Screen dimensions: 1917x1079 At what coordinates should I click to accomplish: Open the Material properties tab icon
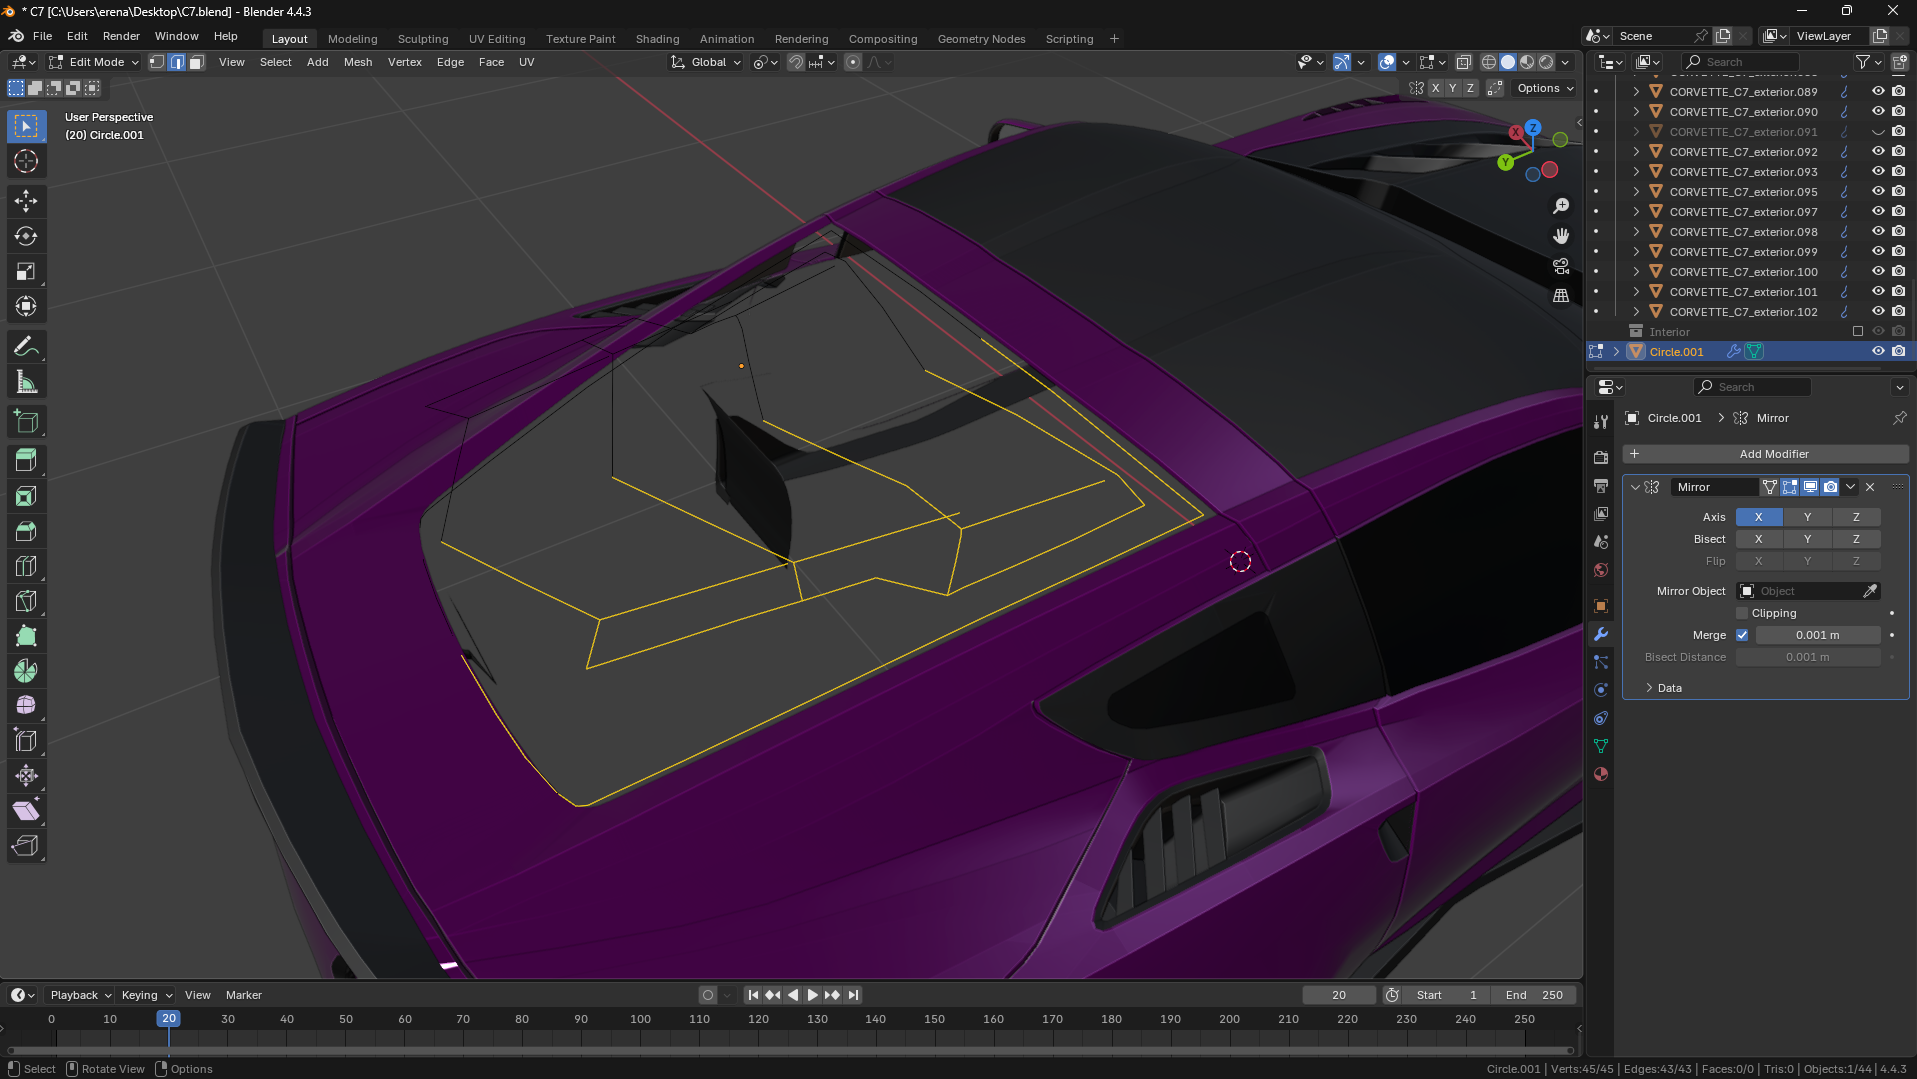click(x=1601, y=774)
